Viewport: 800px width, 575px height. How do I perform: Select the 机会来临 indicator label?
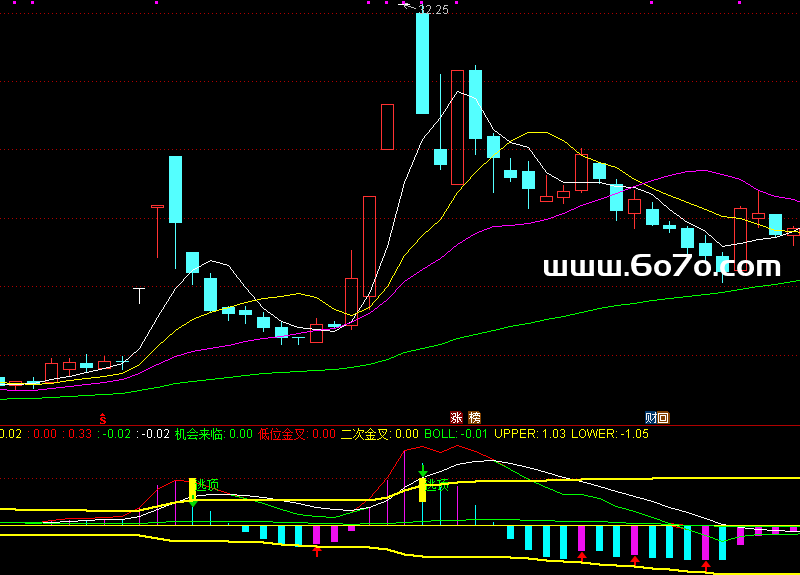click(x=200, y=434)
